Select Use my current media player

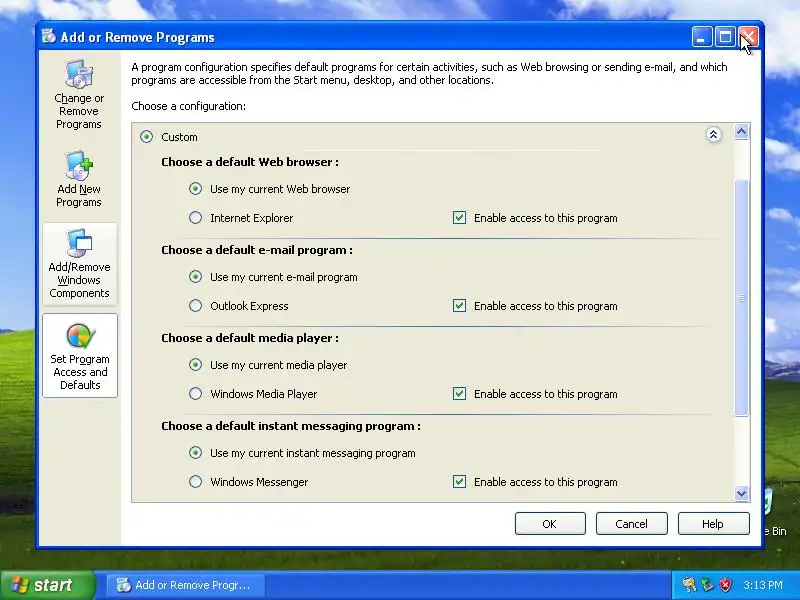point(195,365)
